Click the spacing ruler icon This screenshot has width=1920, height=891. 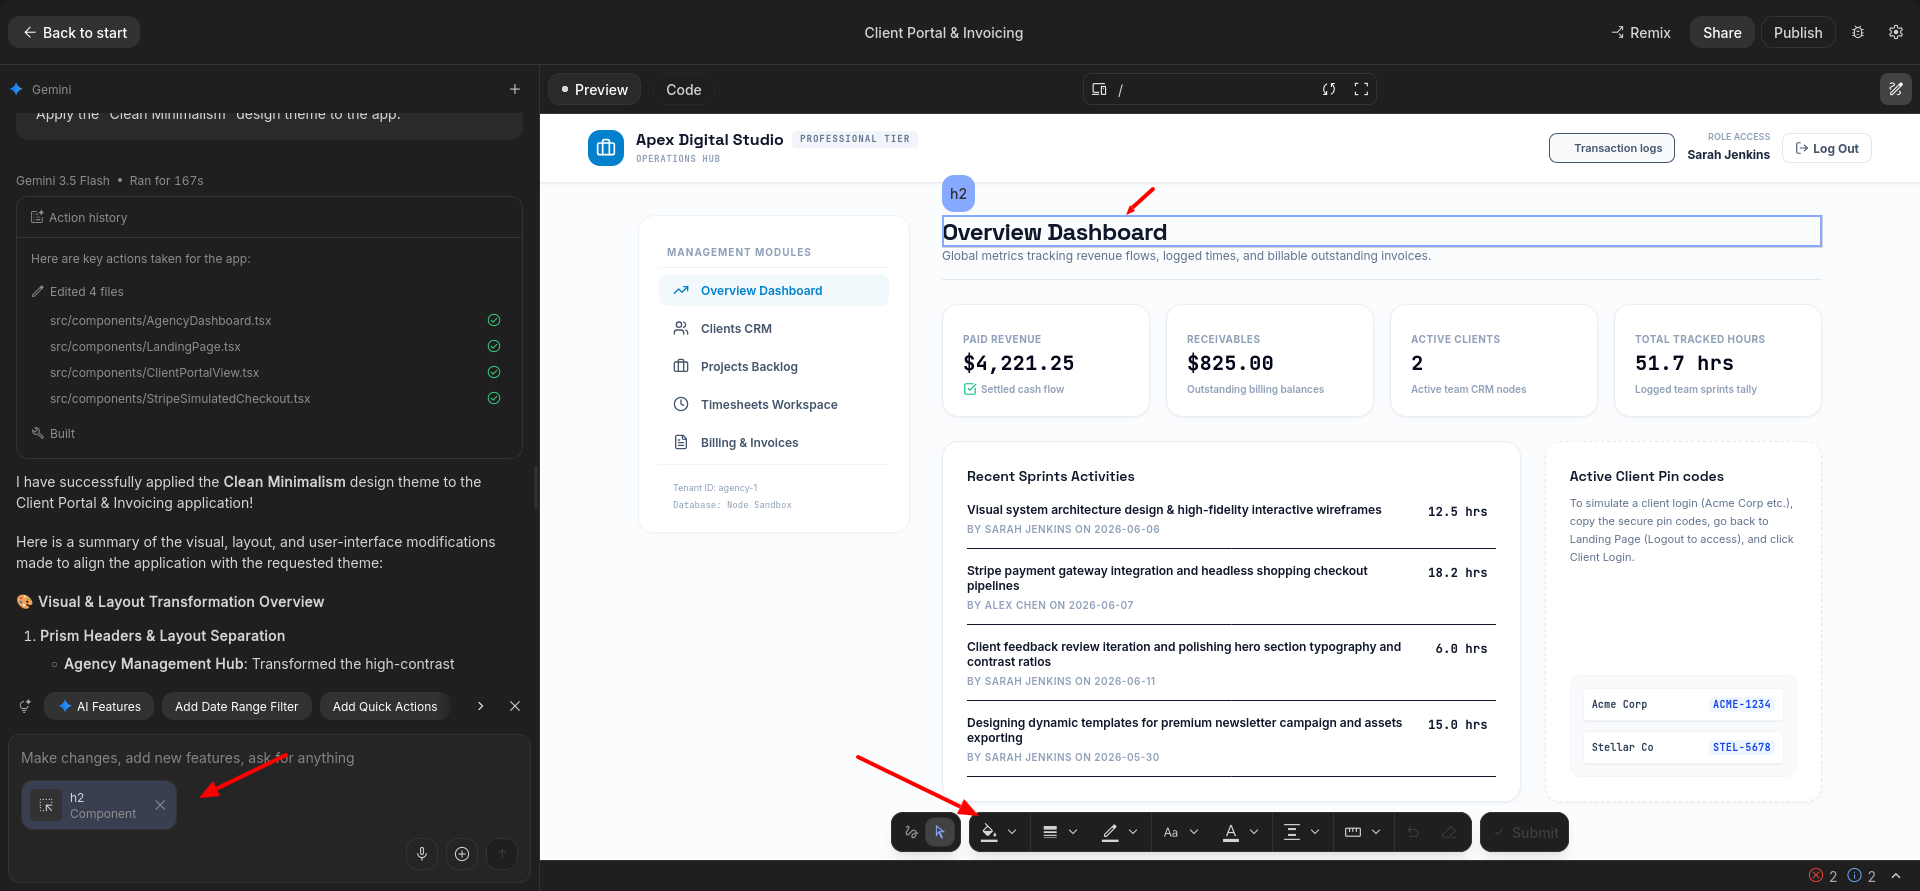(1353, 832)
